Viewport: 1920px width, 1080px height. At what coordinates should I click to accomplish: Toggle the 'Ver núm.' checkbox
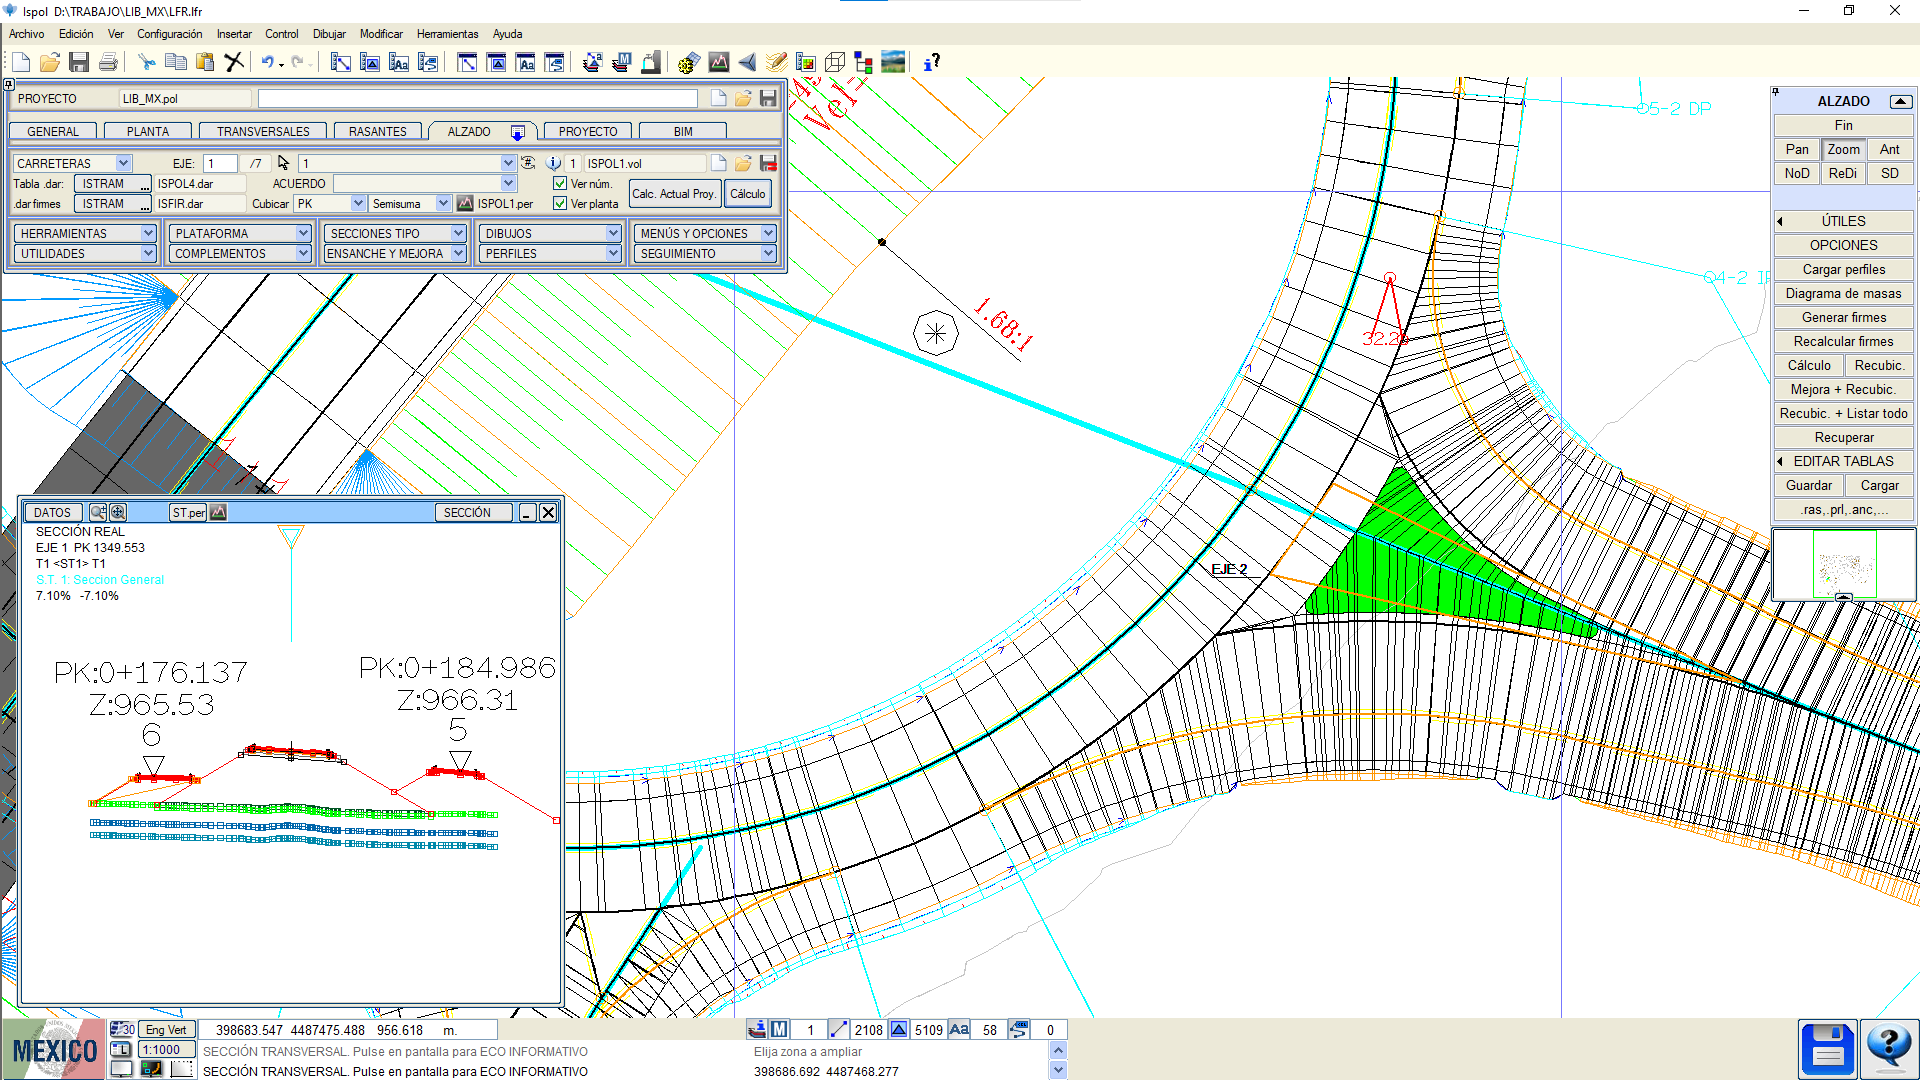tap(560, 184)
